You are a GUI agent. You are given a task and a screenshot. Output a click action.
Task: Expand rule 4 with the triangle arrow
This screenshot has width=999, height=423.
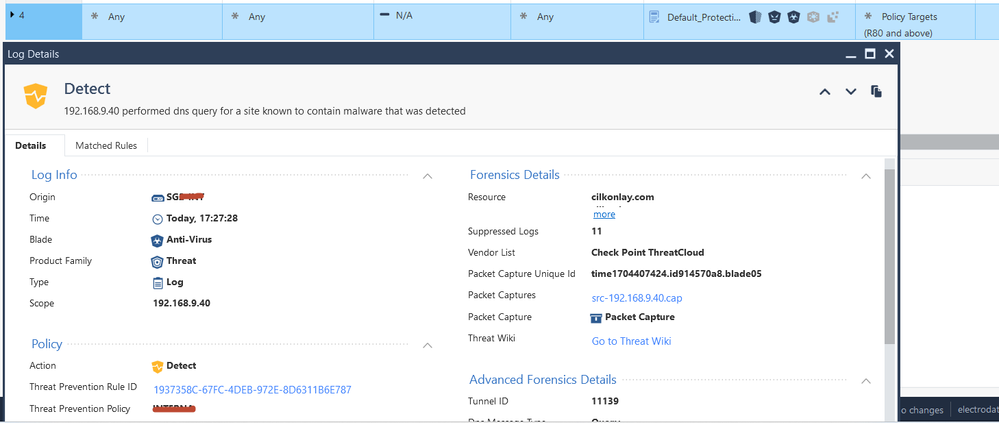(12, 15)
